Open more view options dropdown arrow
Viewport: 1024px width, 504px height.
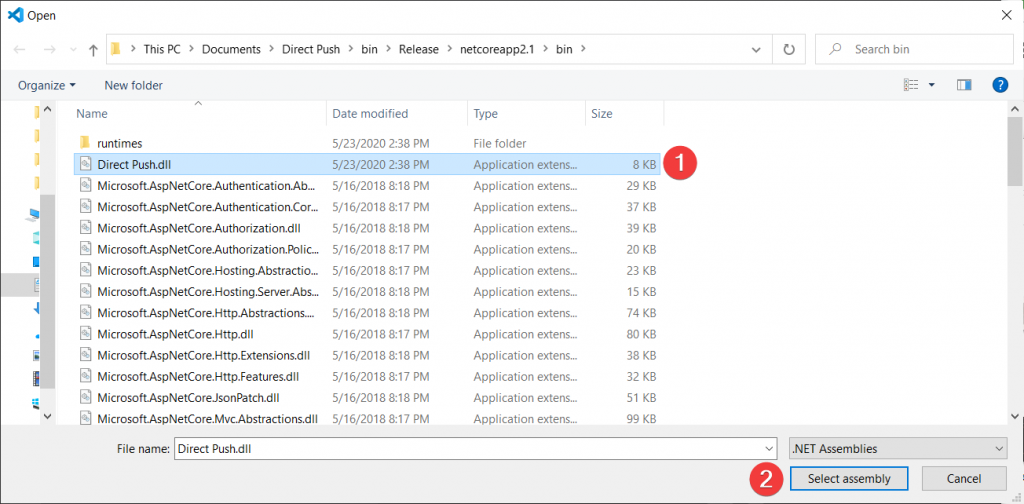[931, 85]
